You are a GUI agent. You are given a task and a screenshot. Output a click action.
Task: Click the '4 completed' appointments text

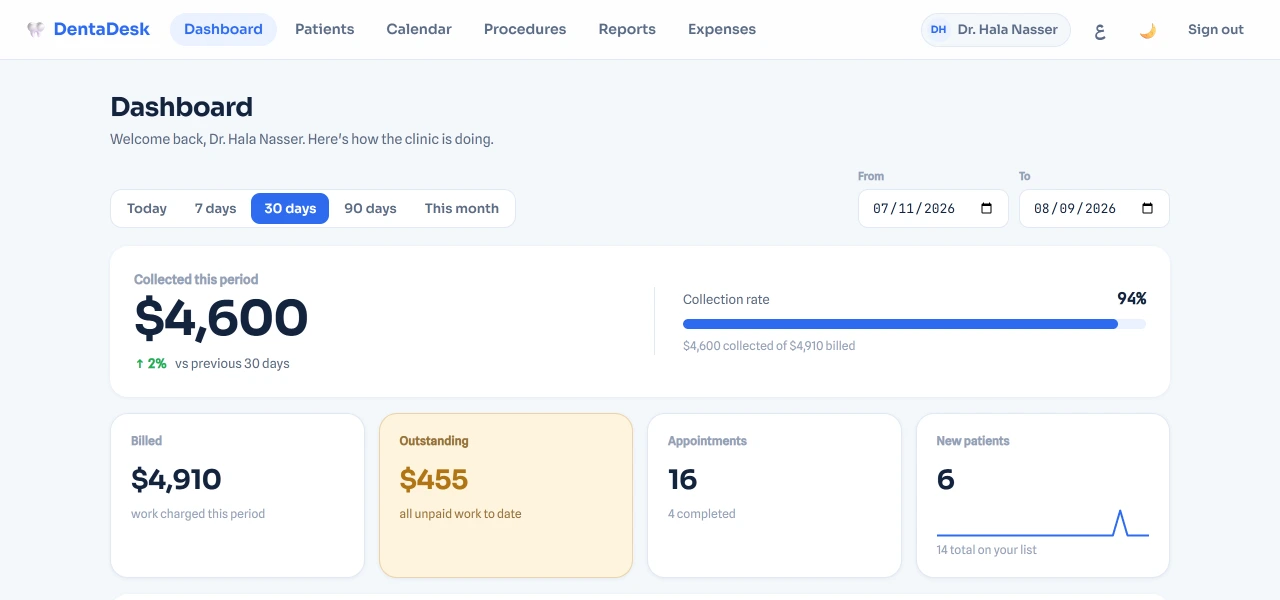[x=702, y=514]
